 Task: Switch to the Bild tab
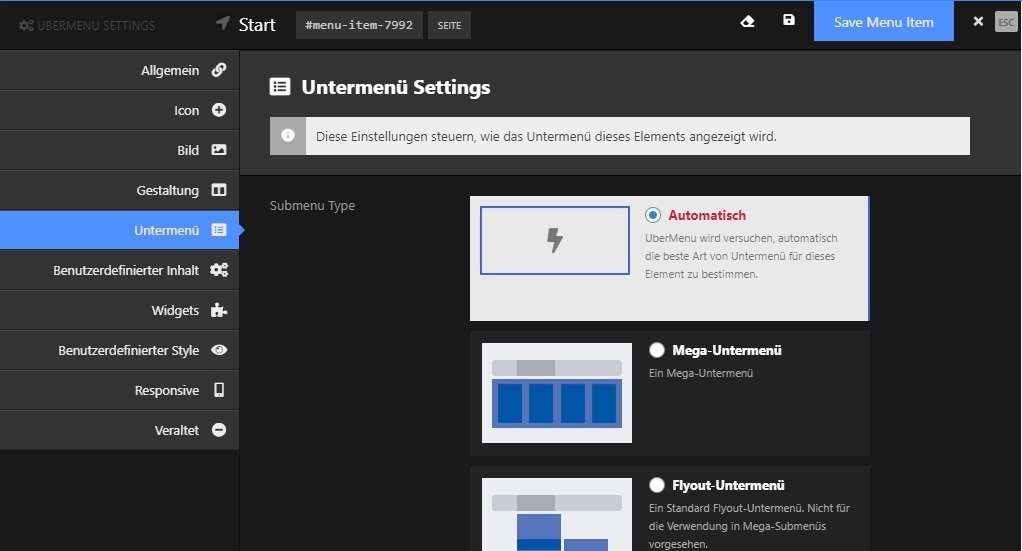[119, 150]
